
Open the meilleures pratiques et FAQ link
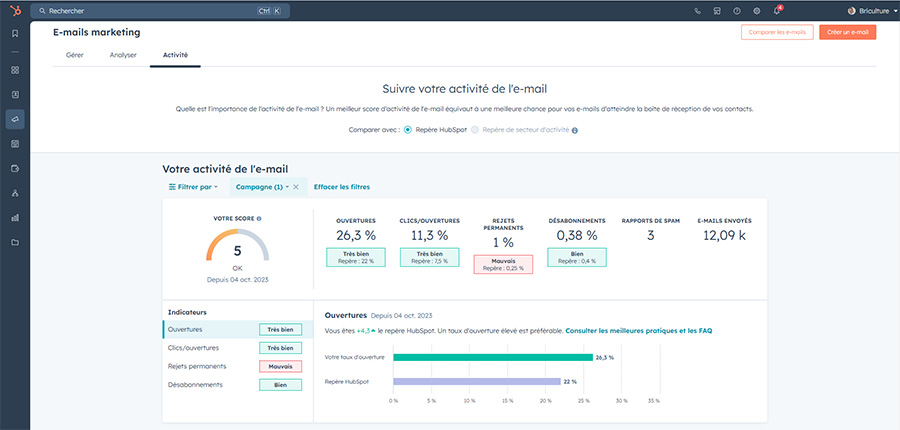pyautogui.click(x=638, y=330)
